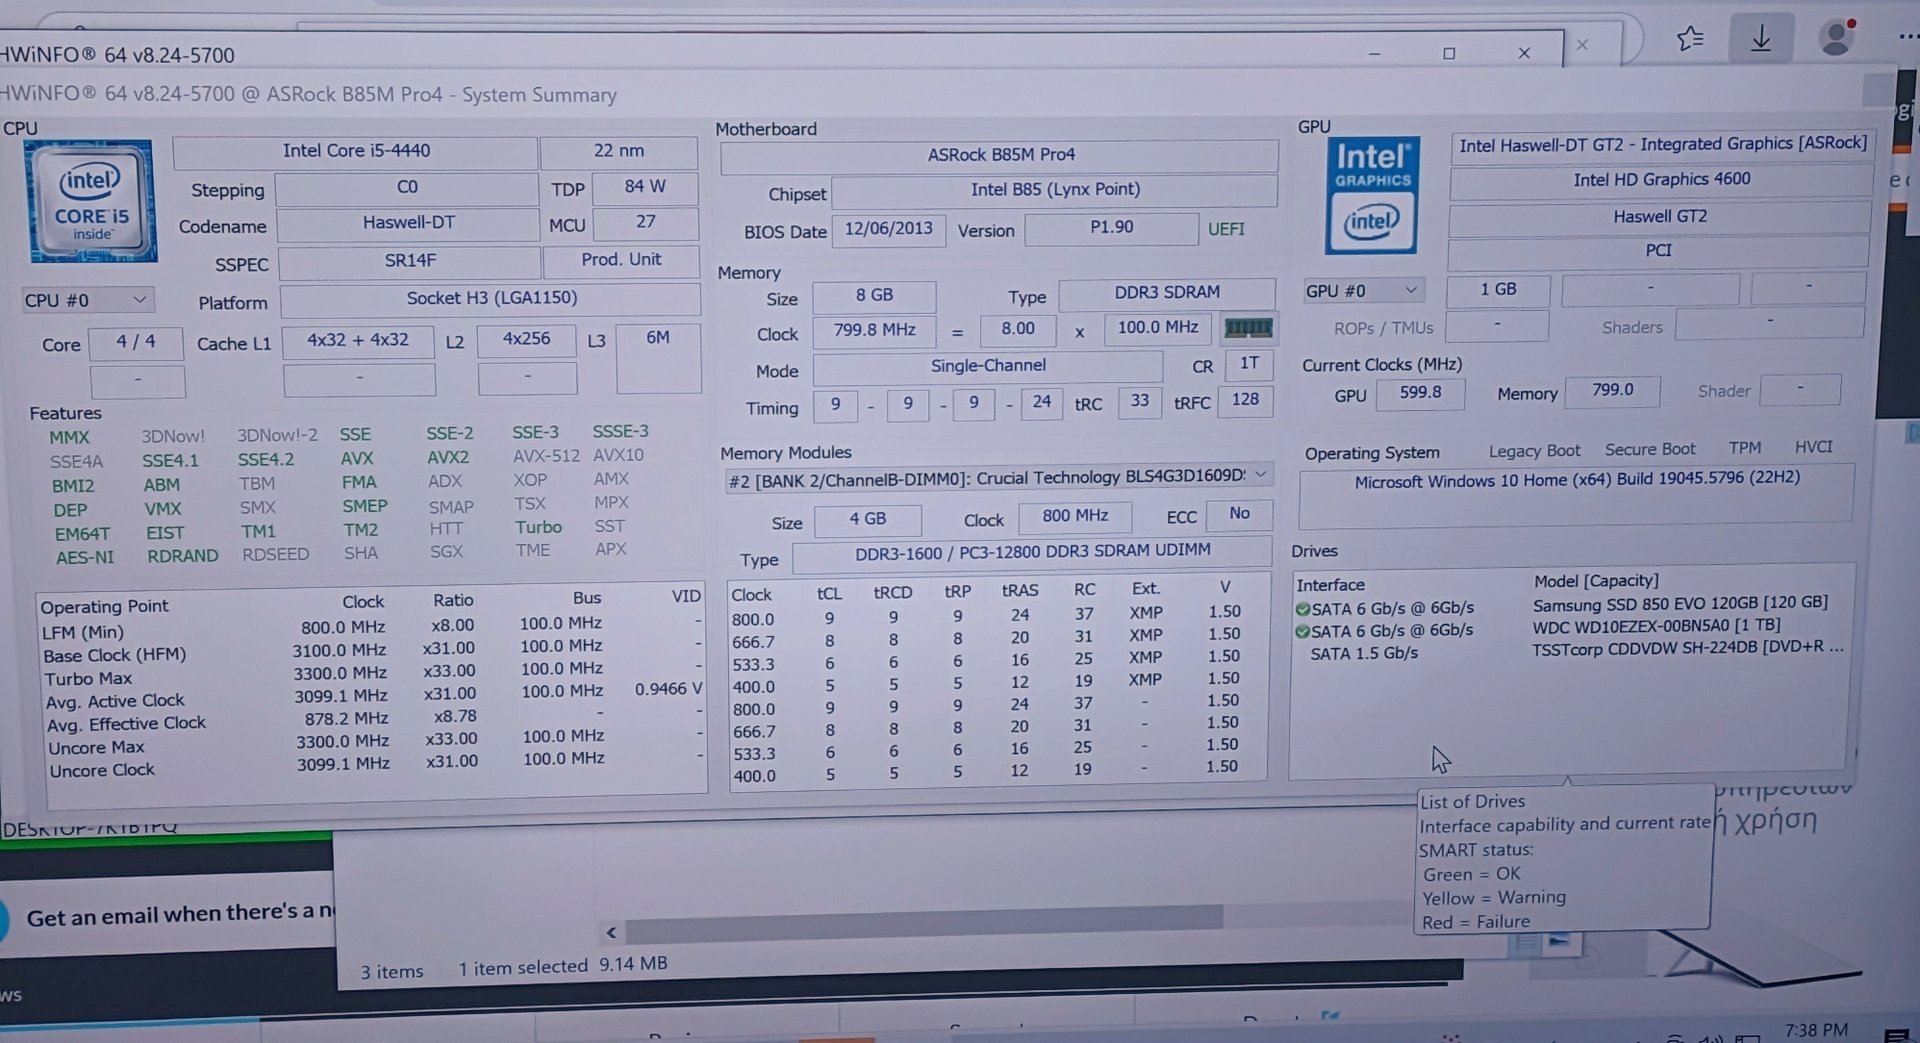Image resolution: width=1920 pixels, height=1043 pixels.
Task: Click the Intel Core i5 inside logo
Action: click(91, 201)
